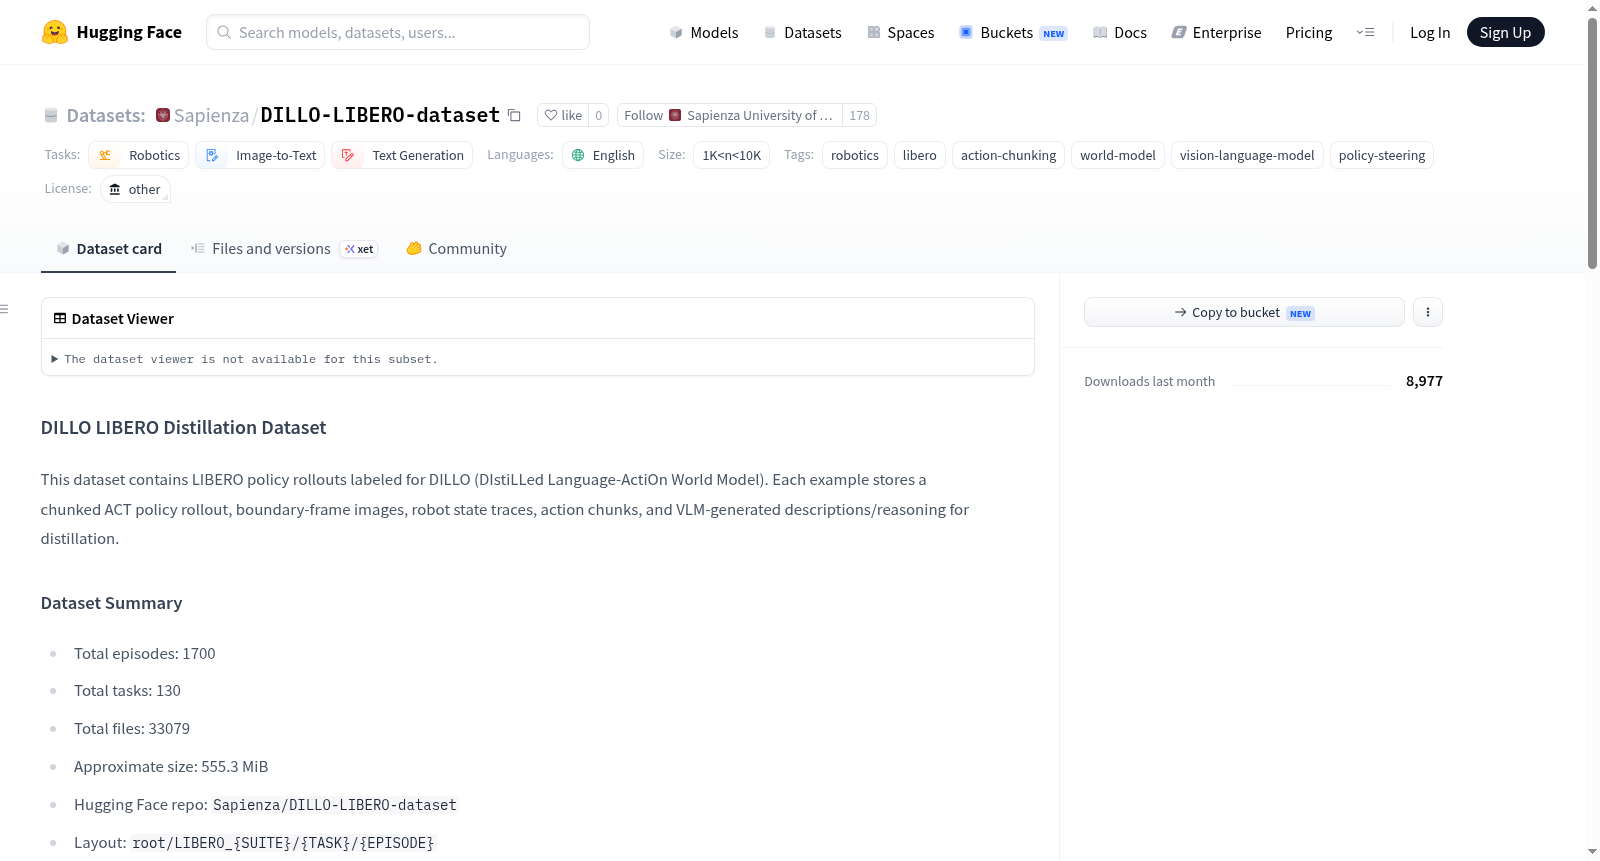Open the three-dot options menu beside Copy to bucket
Screen dimensions: 1600x861
click(x=1428, y=312)
